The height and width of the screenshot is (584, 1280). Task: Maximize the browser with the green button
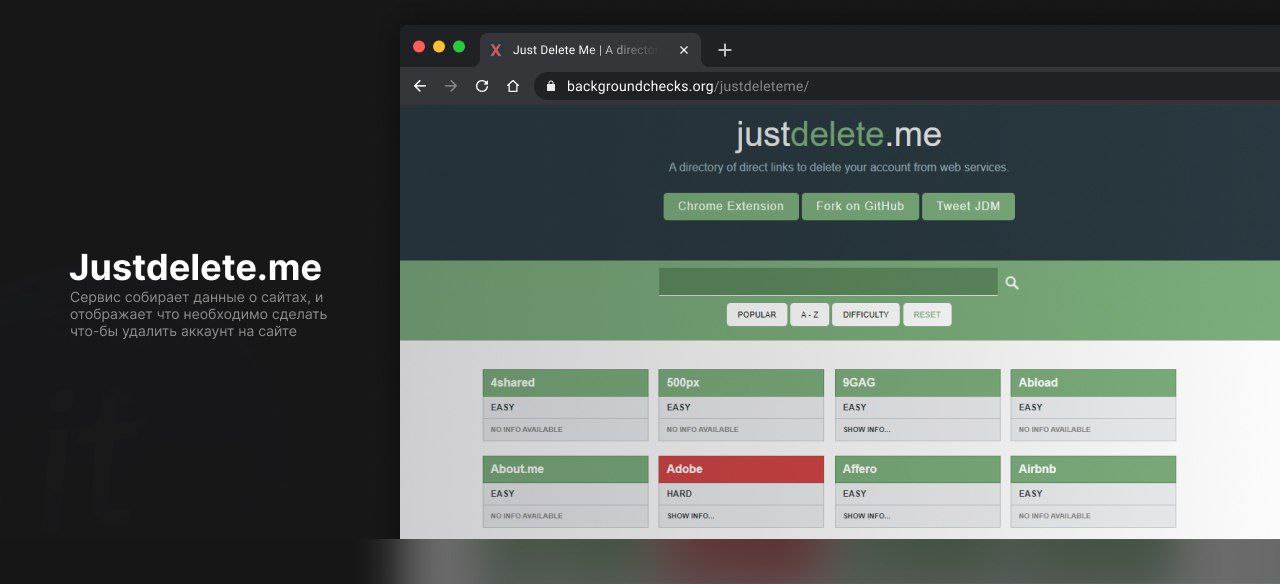click(x=459, y=47)
